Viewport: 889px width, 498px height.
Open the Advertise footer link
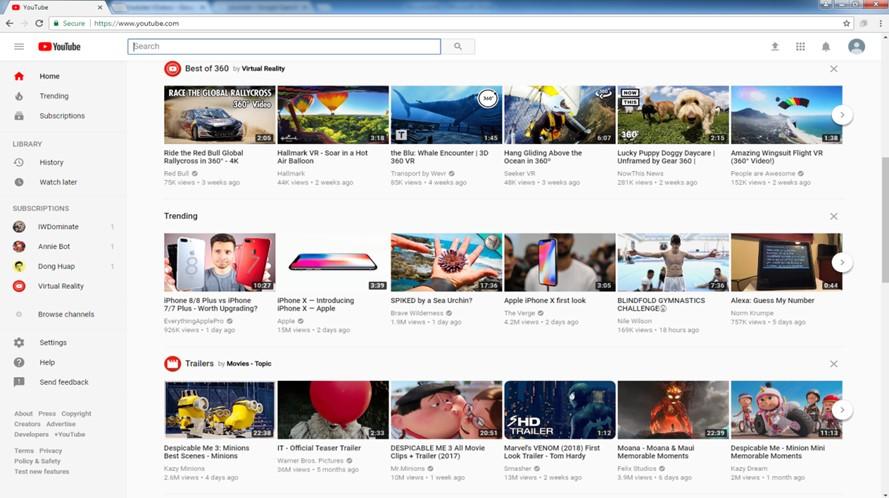click(x=61, y=424)
